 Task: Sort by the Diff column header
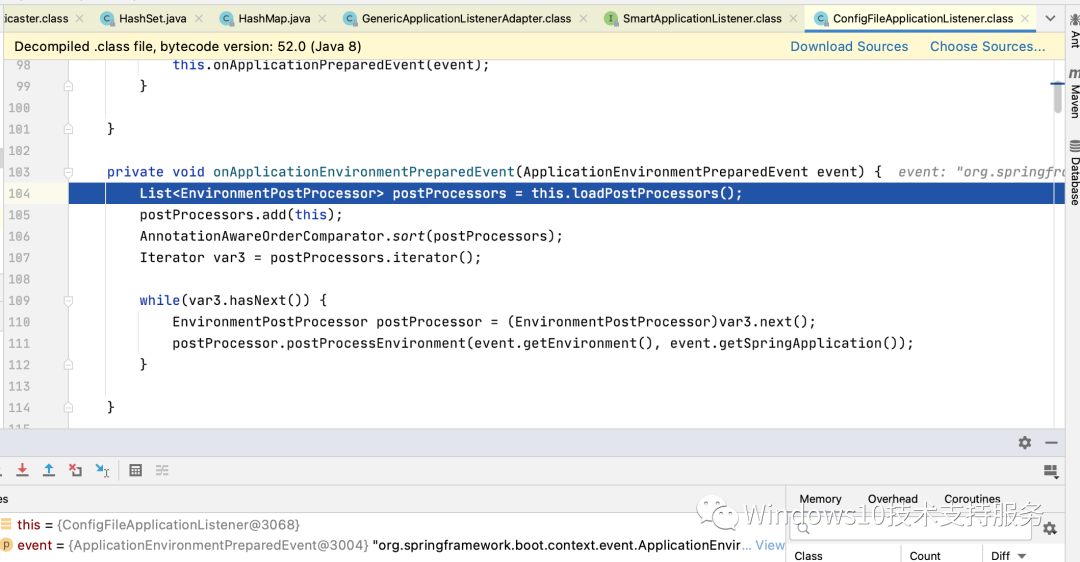tap(1008, 556)
